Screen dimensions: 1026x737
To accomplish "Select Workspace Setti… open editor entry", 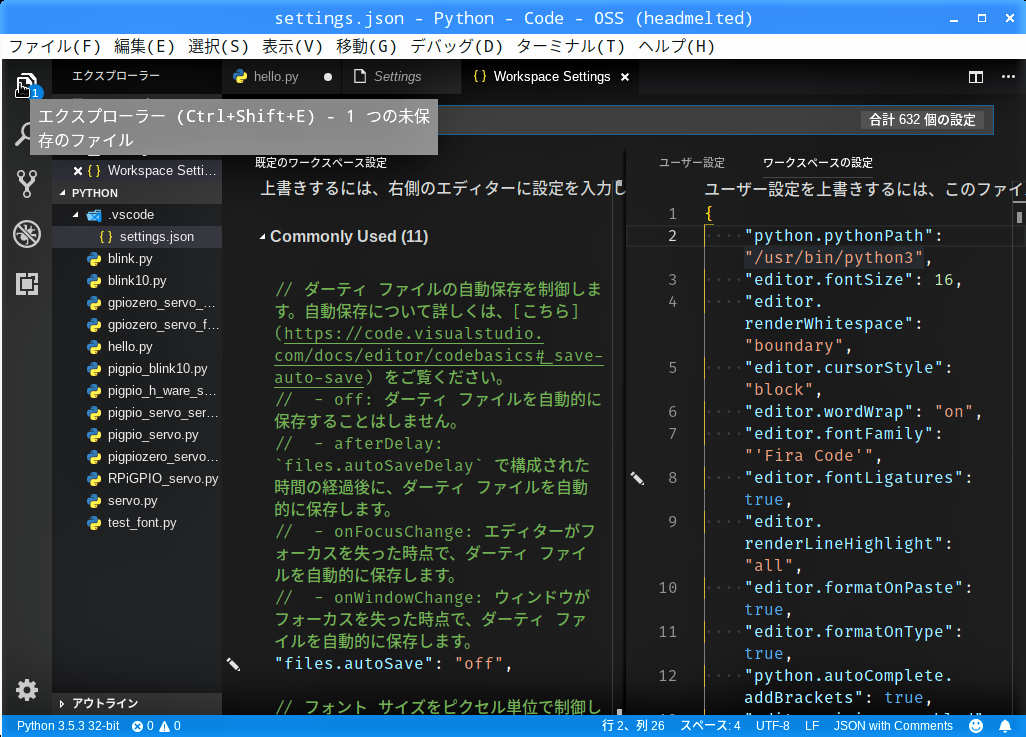I will (137, 171).
